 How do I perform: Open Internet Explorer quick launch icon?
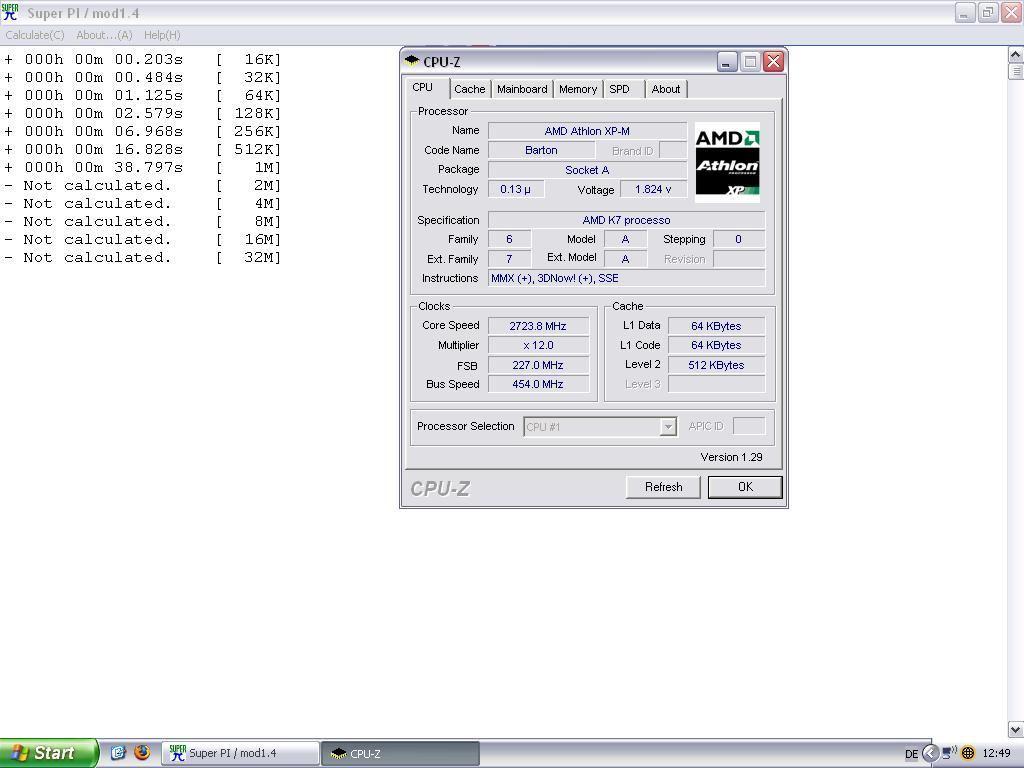pyautogui.click(x=118, y=752)
